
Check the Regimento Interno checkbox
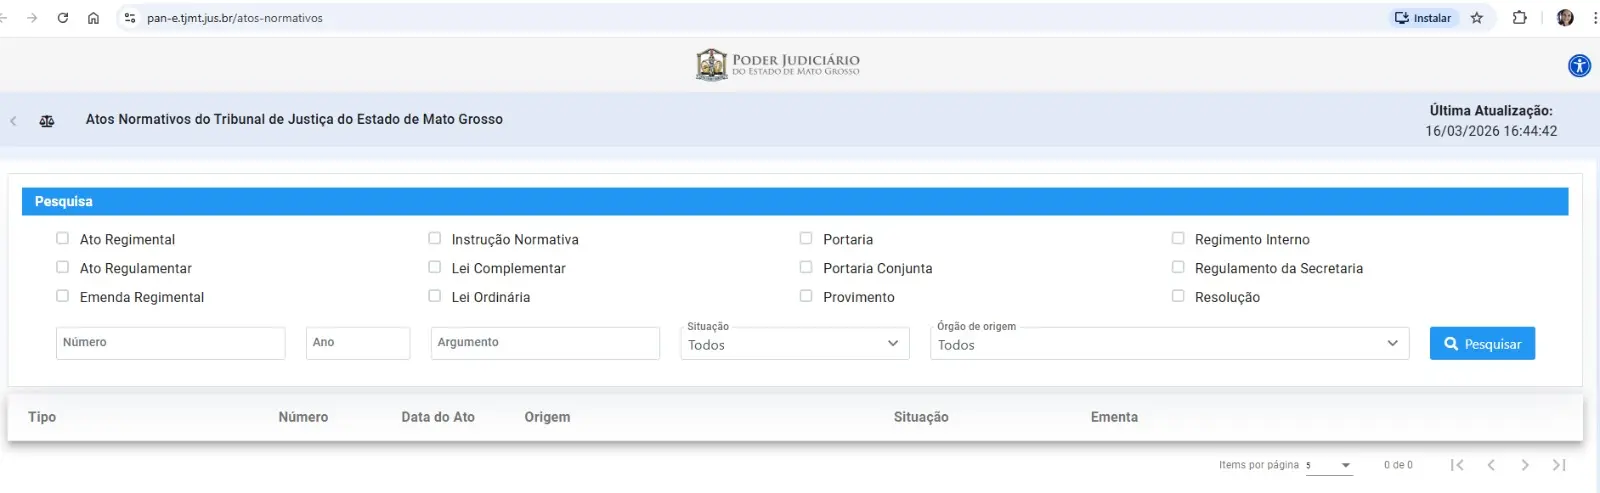[x=1178, y=238]
